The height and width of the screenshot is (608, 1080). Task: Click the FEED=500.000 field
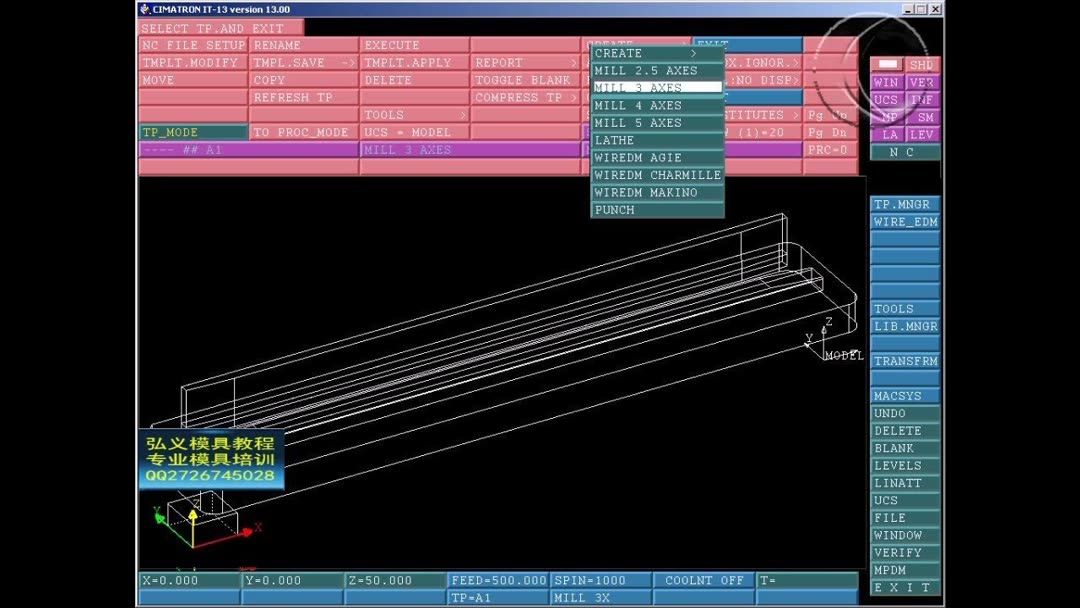[498, 580]
